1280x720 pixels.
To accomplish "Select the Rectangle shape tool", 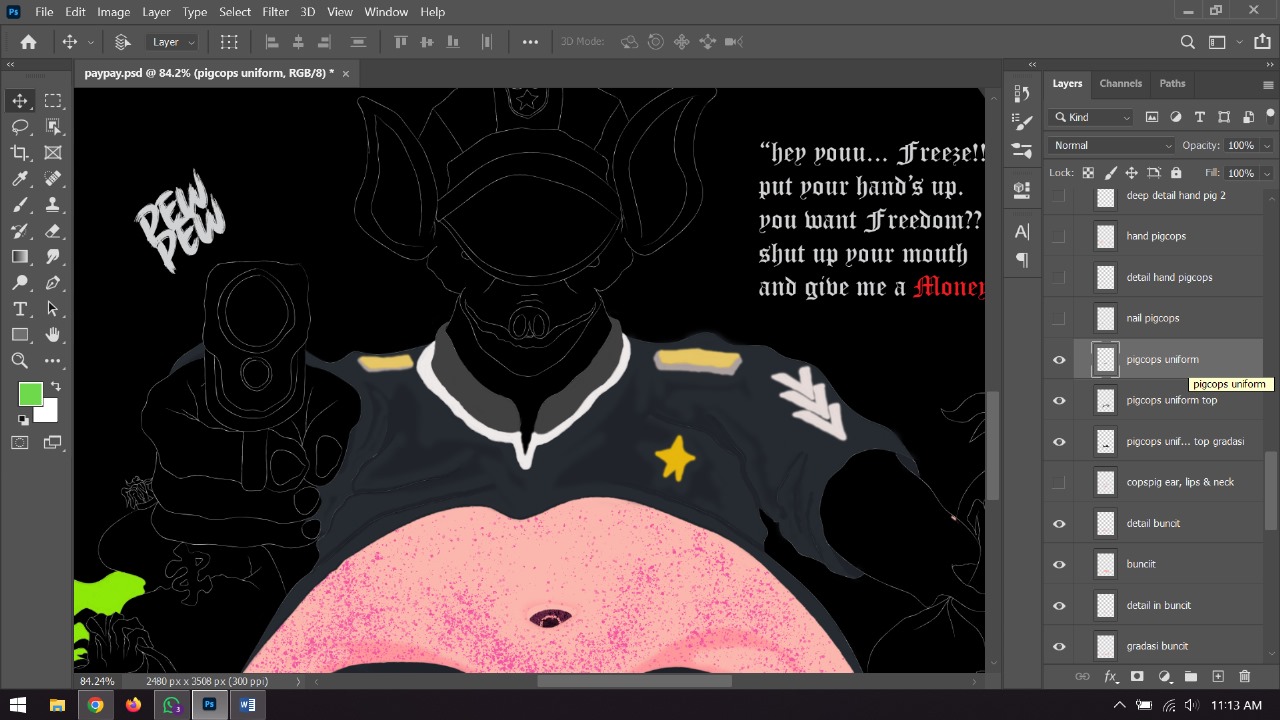I will (20, 334).
